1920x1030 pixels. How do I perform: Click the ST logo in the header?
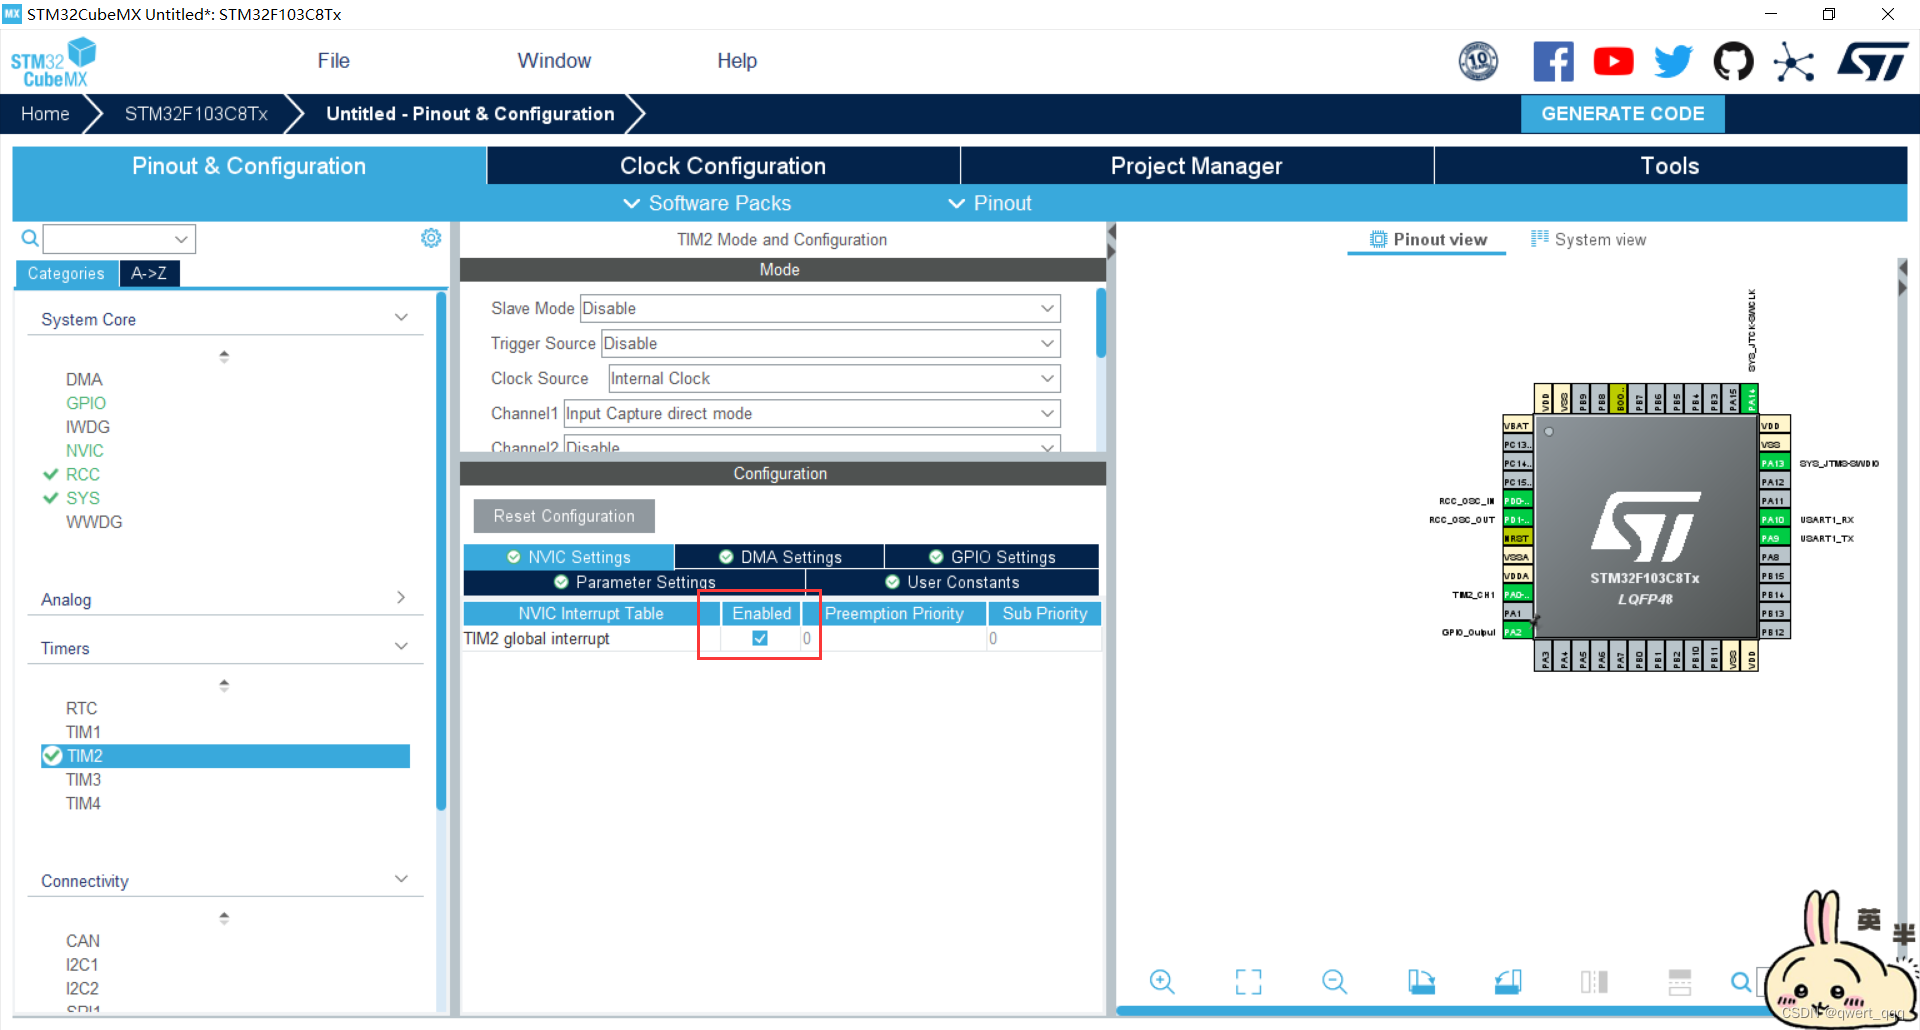[1872, 62]
